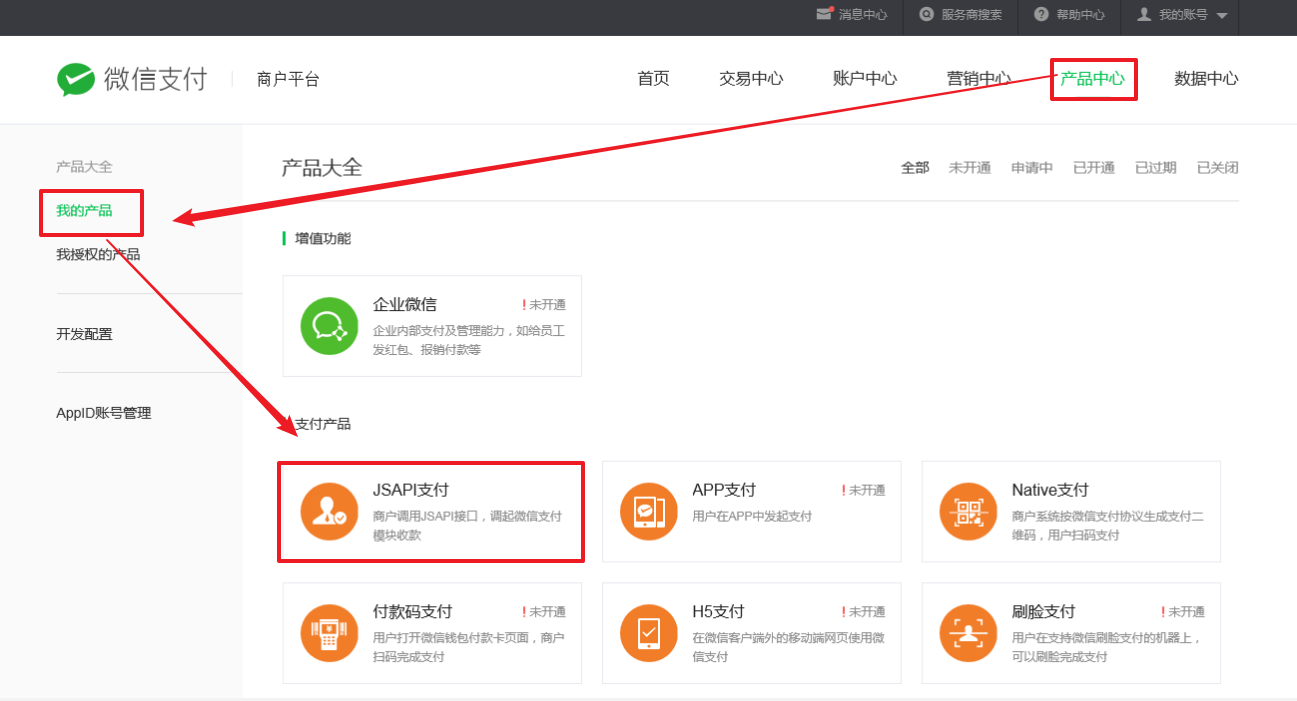This screenshot has height=701, width=1297.
Task: Click the 企业微信 green chat icon
Action: [329, 326]
